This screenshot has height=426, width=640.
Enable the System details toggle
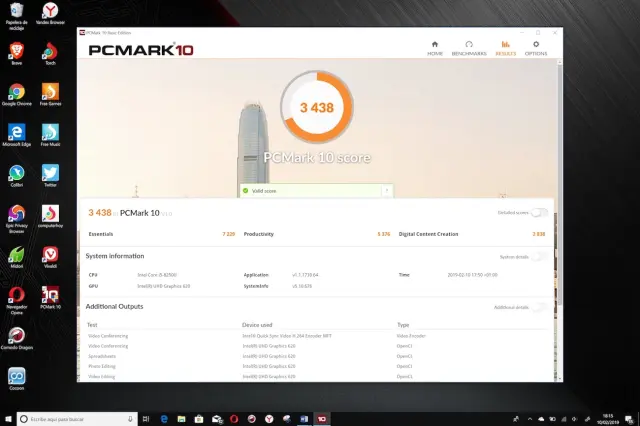[539, 256]
